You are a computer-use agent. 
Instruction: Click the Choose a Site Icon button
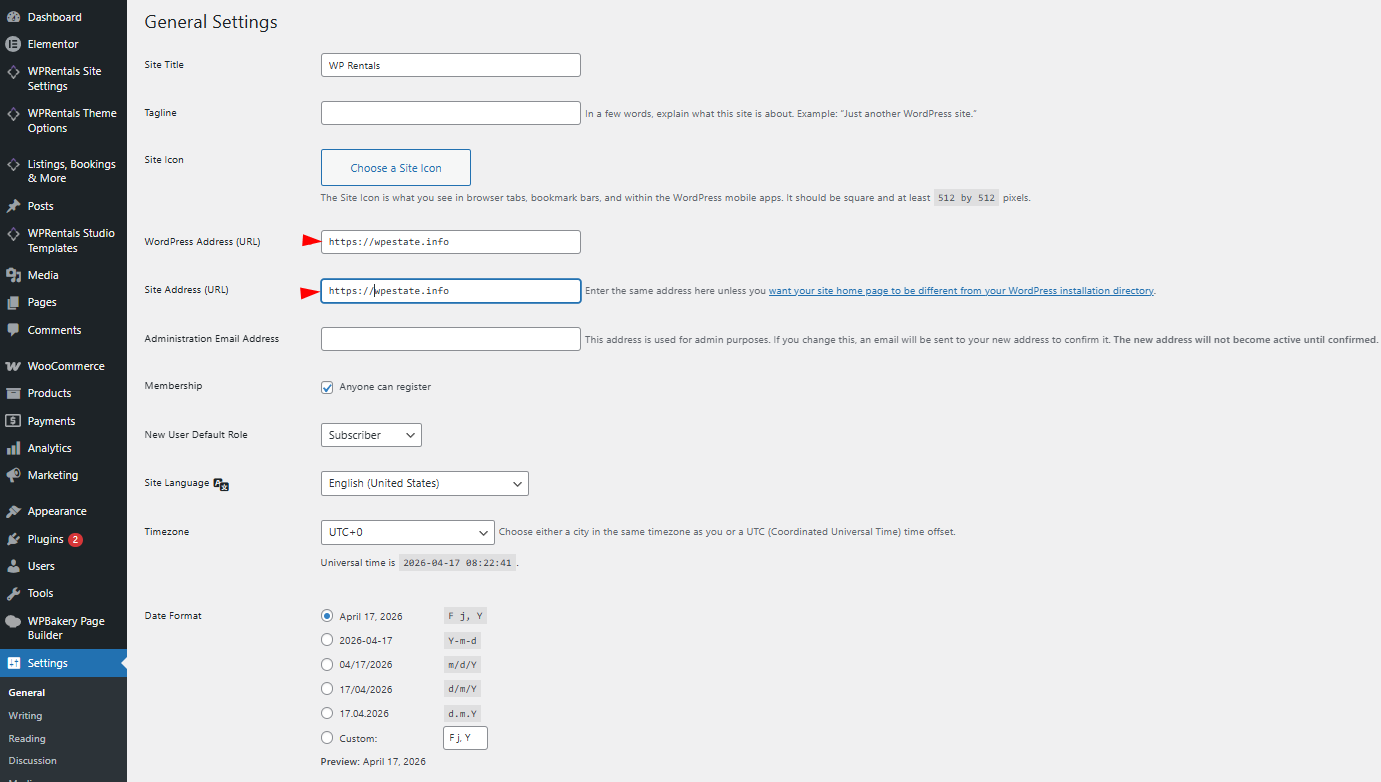click(395, 168)
